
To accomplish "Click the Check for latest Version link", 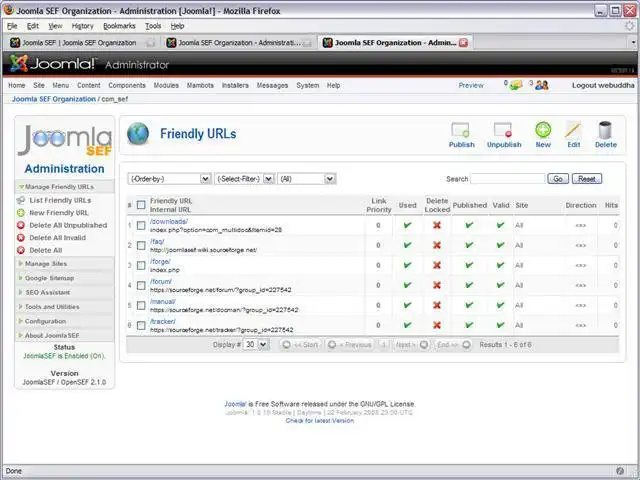I will (x=320, y=420).
